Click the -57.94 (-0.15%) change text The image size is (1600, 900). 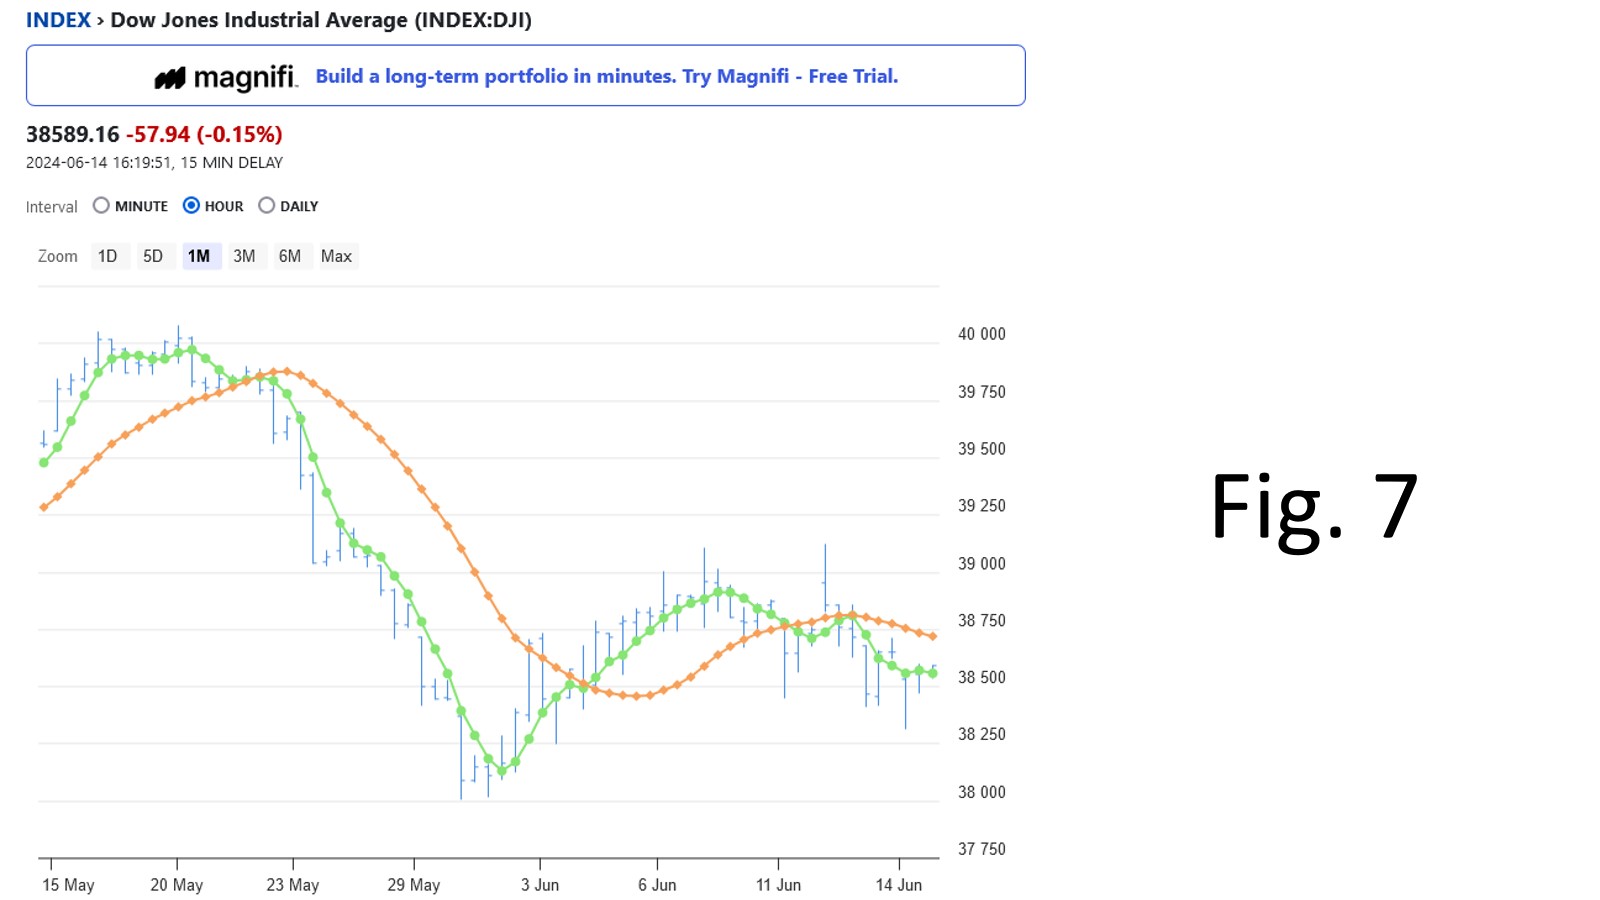(x=204, y=134)
